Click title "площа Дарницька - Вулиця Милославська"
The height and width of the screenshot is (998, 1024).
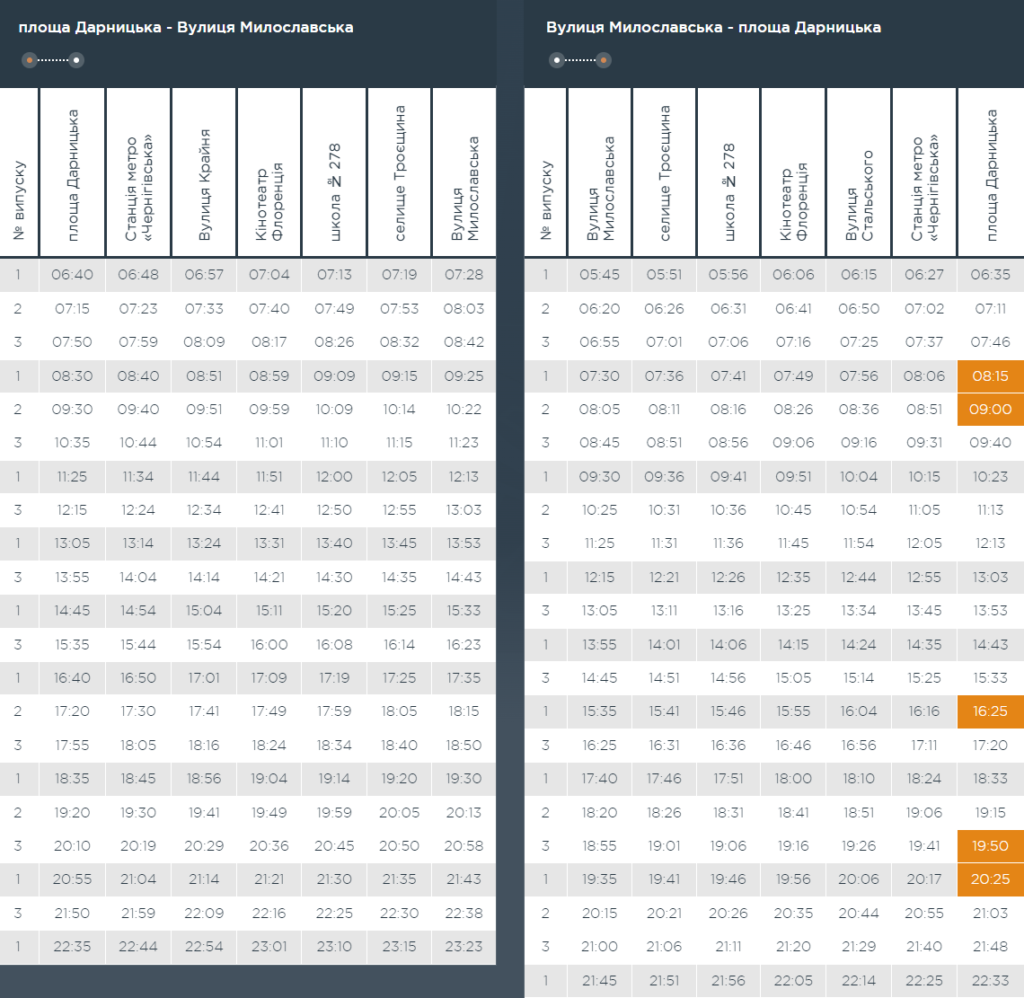[186, 27]
